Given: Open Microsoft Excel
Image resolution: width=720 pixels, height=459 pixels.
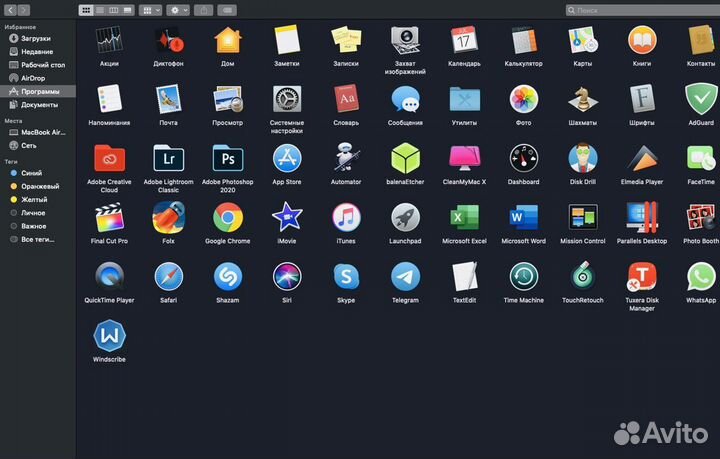Looking at the screenshot, I should pyautogui.click(x=464, y=217).
